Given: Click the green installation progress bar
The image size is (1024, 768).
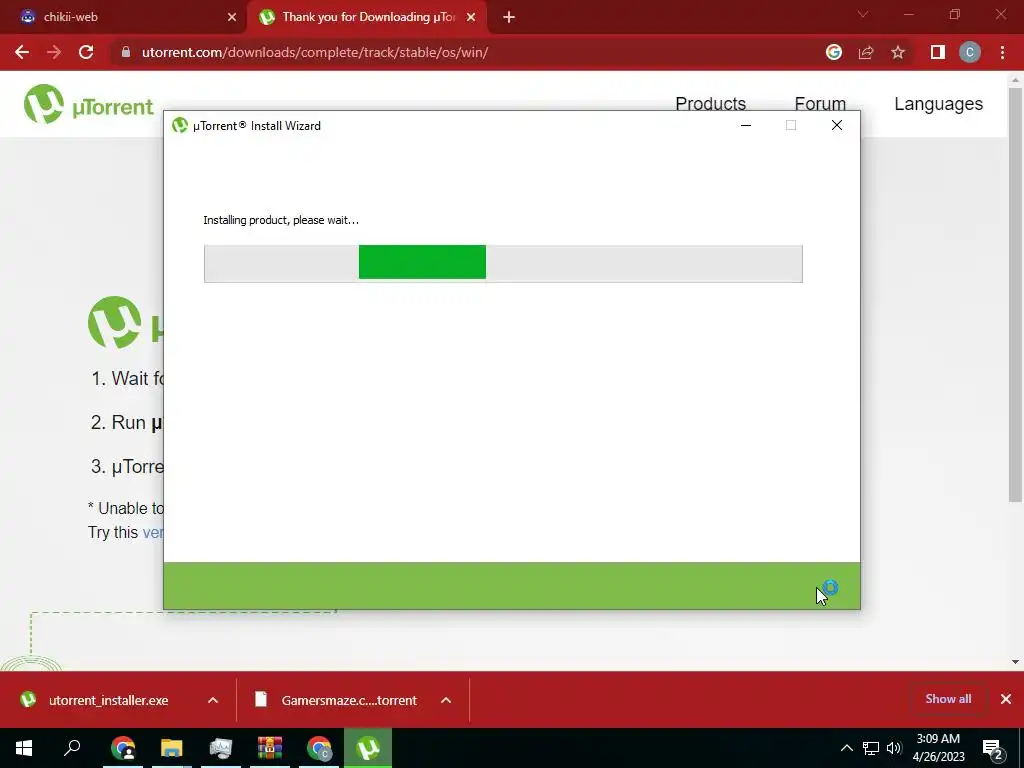Looking at the screenshot, I should coord(503,263).
